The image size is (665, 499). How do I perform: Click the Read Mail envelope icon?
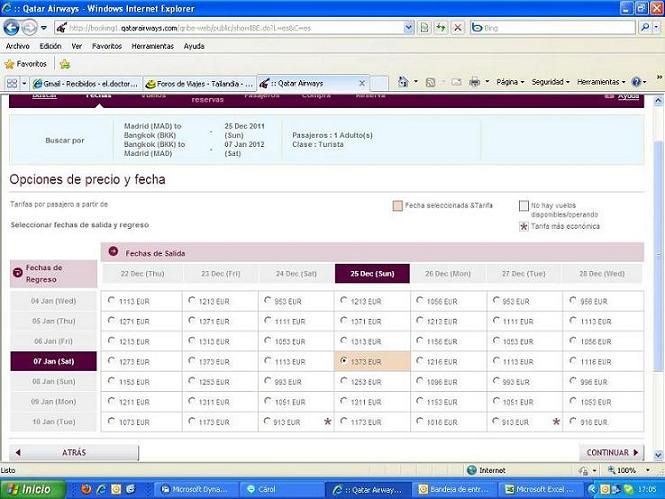[x=456, y=82]
